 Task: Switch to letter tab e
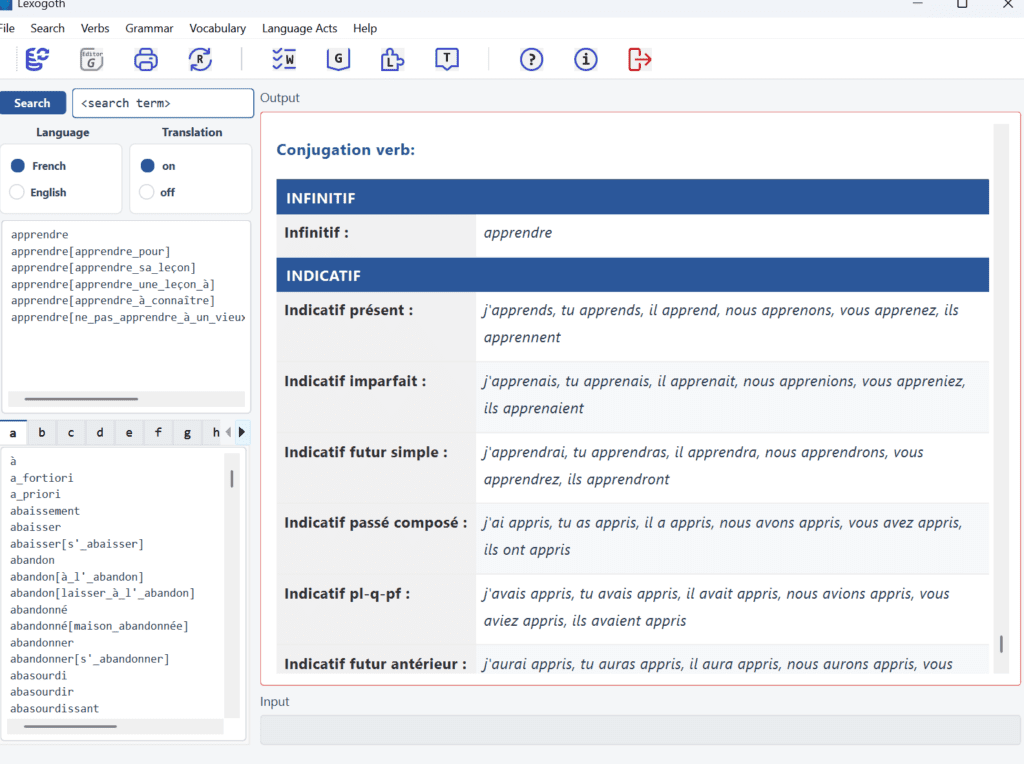tap(129, 432)
